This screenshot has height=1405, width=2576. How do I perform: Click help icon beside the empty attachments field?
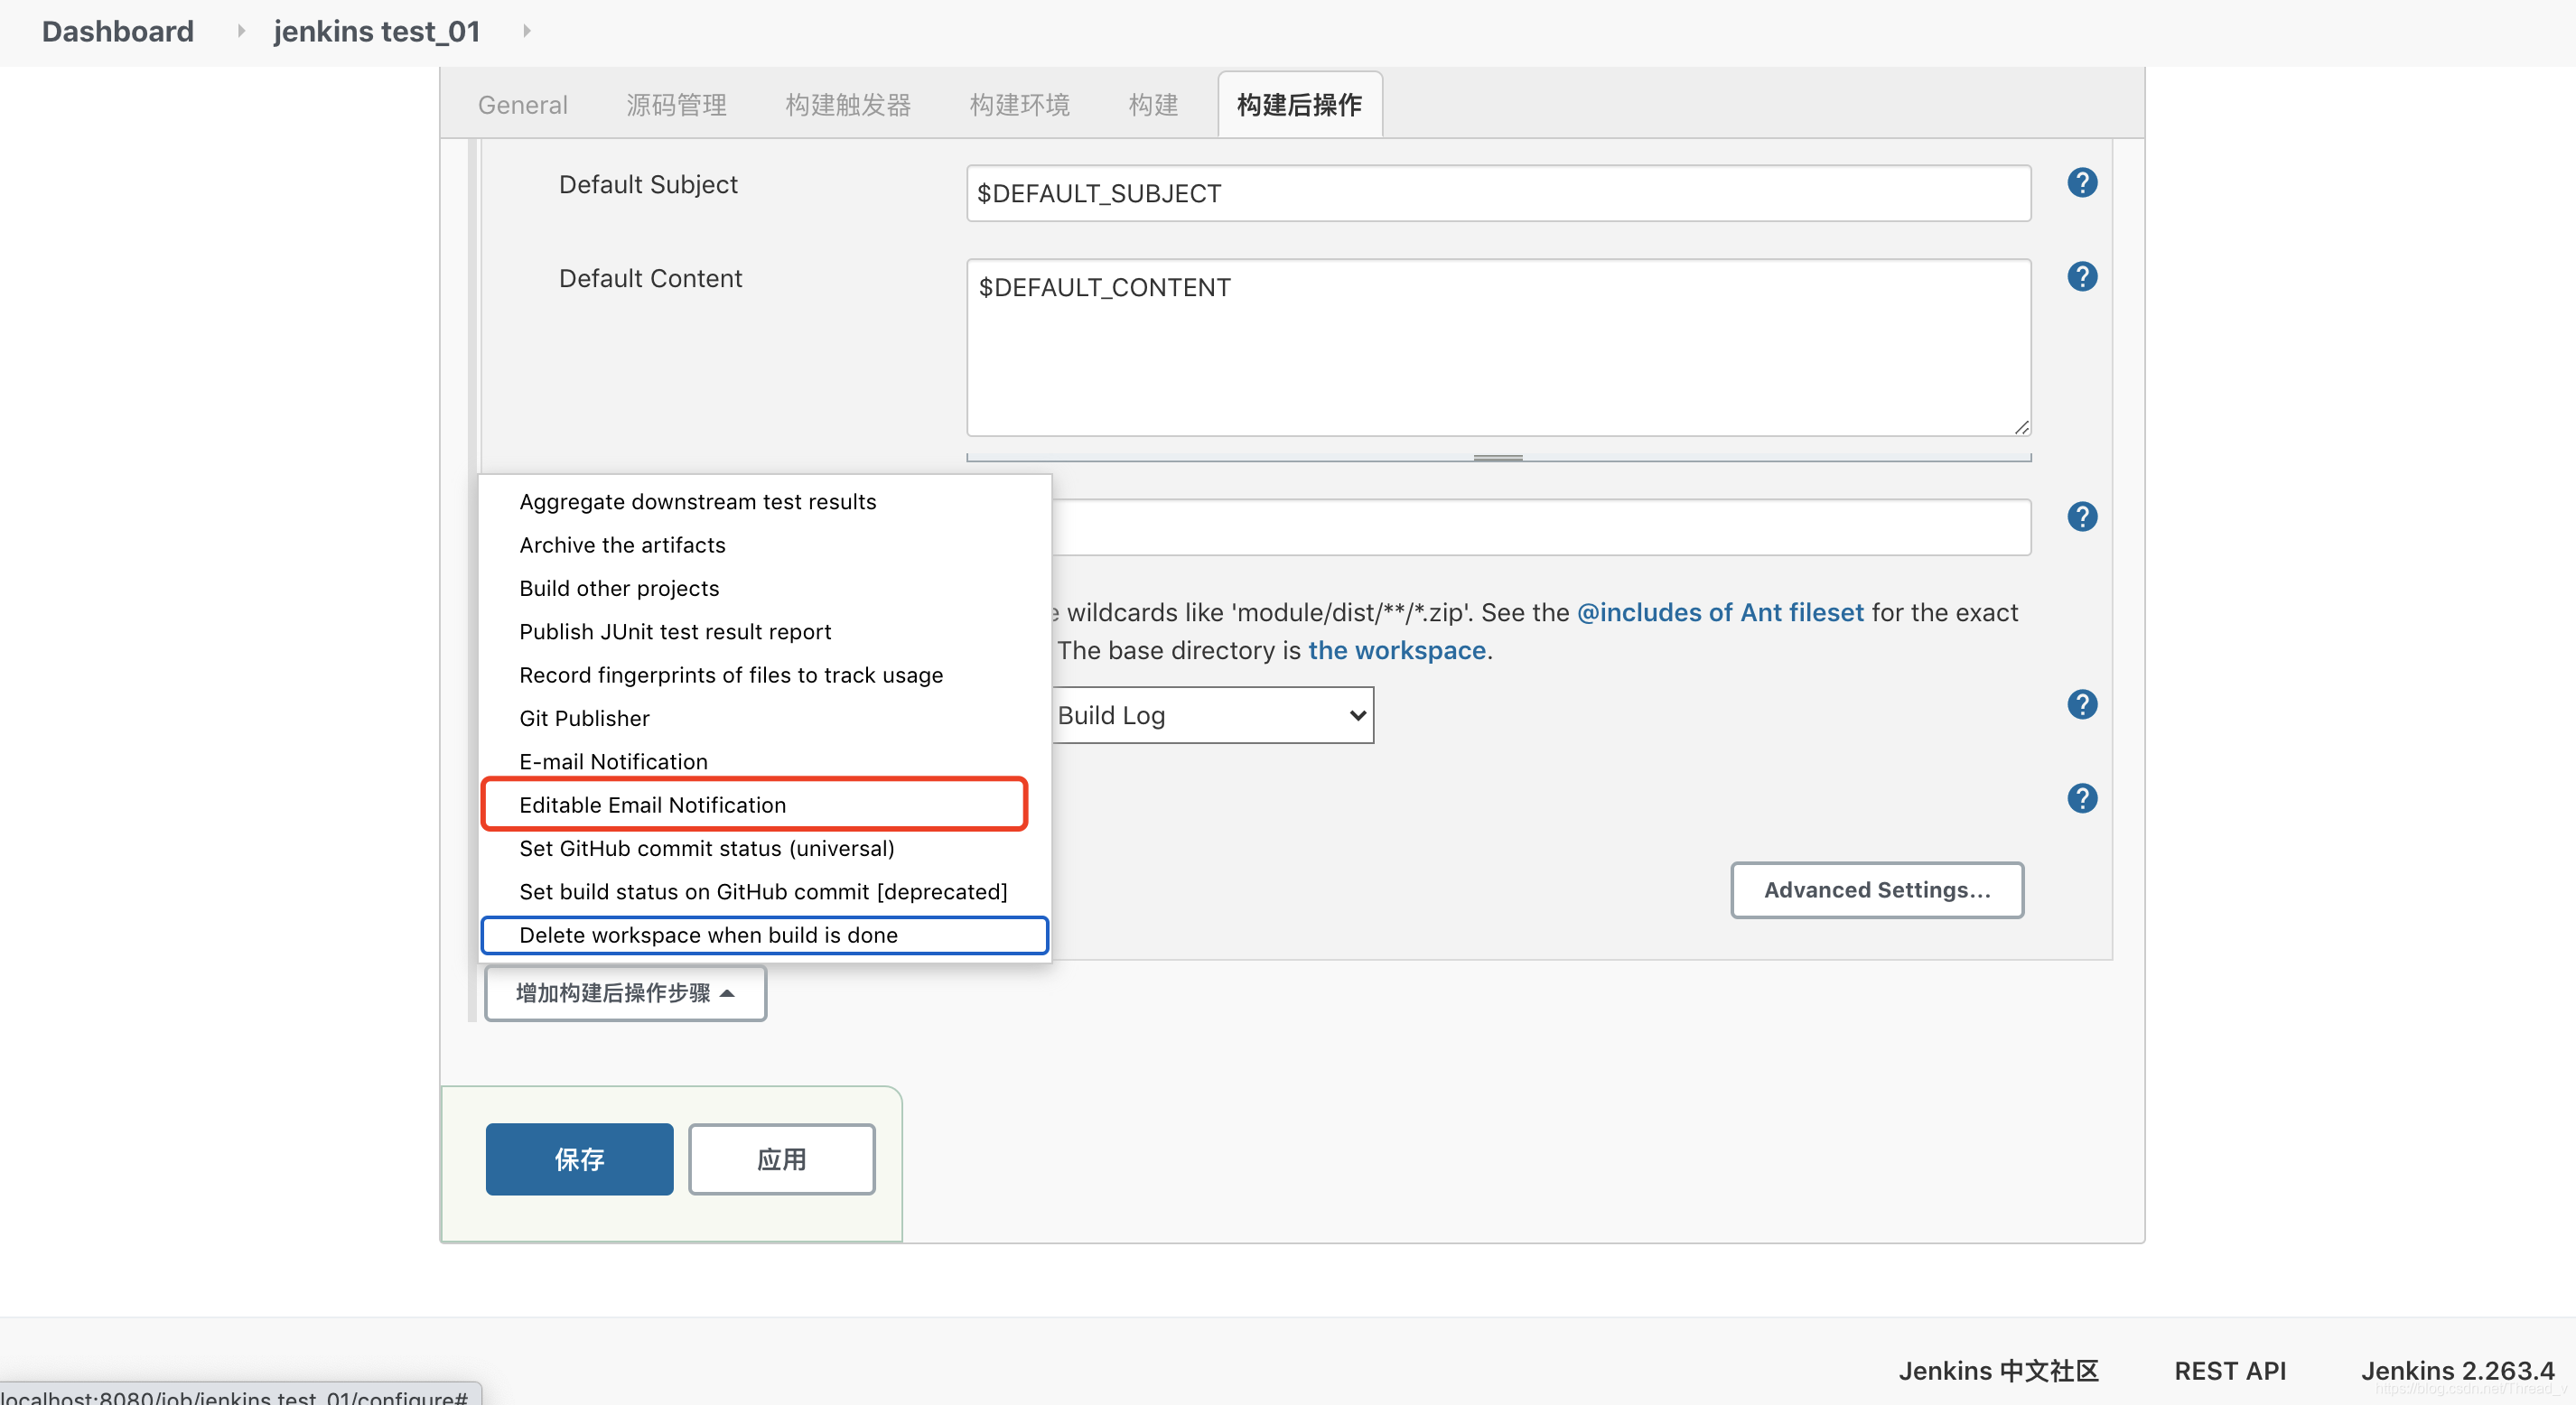2081,517
